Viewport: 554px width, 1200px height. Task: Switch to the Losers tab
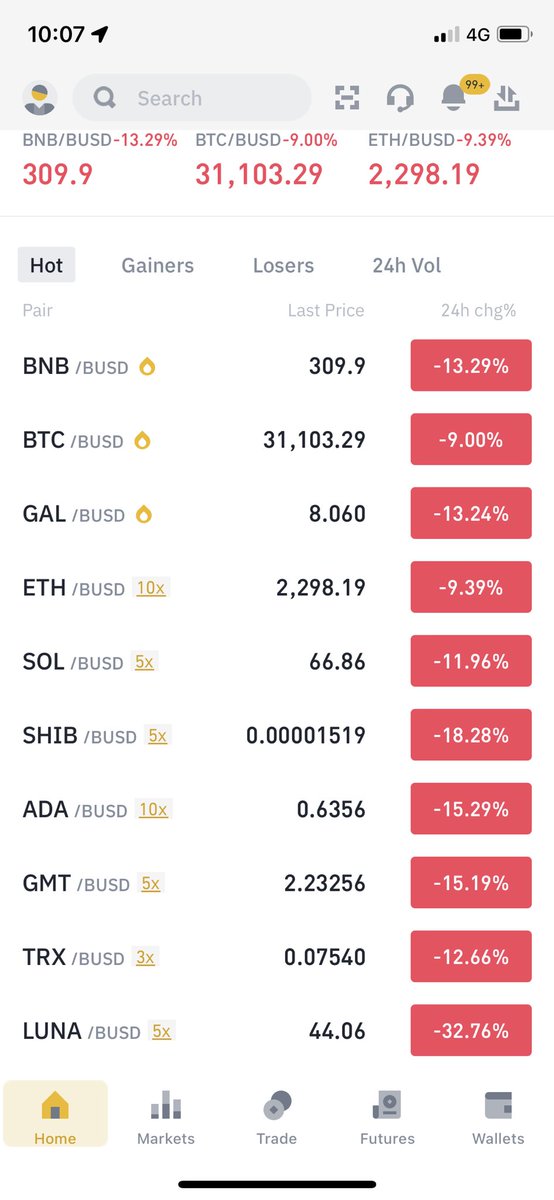tap(283, 265)
